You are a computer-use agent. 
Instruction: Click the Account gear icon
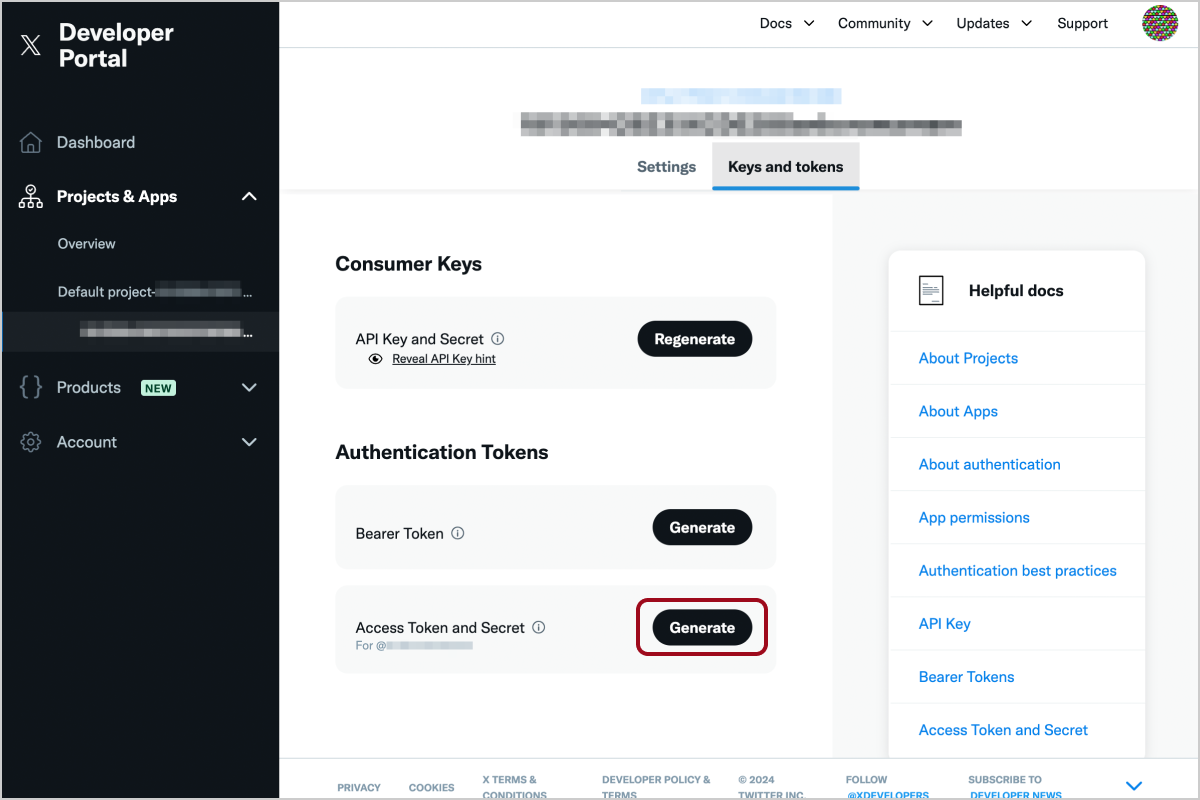[31, 442]
